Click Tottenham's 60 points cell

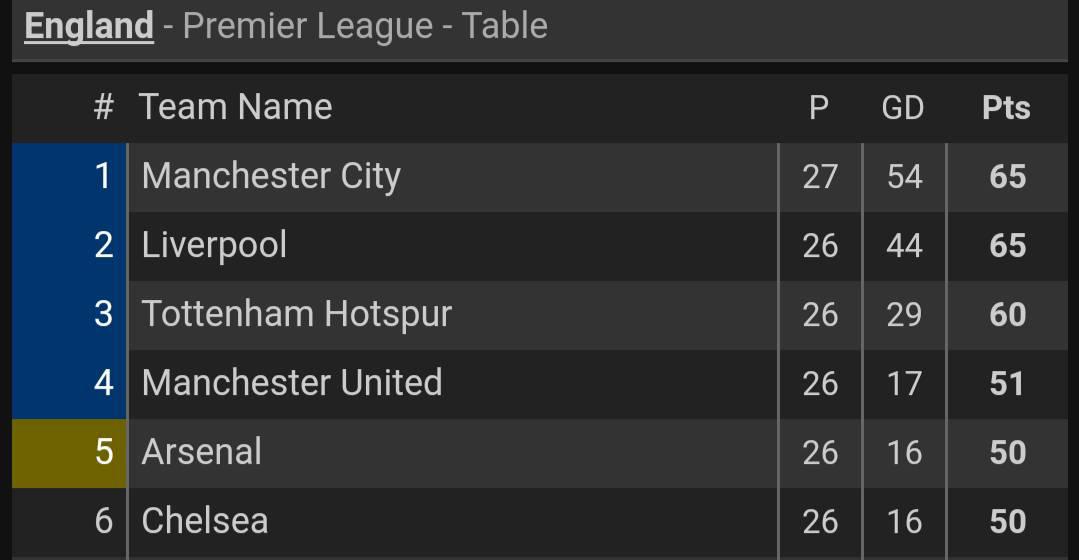(1007, 315)
